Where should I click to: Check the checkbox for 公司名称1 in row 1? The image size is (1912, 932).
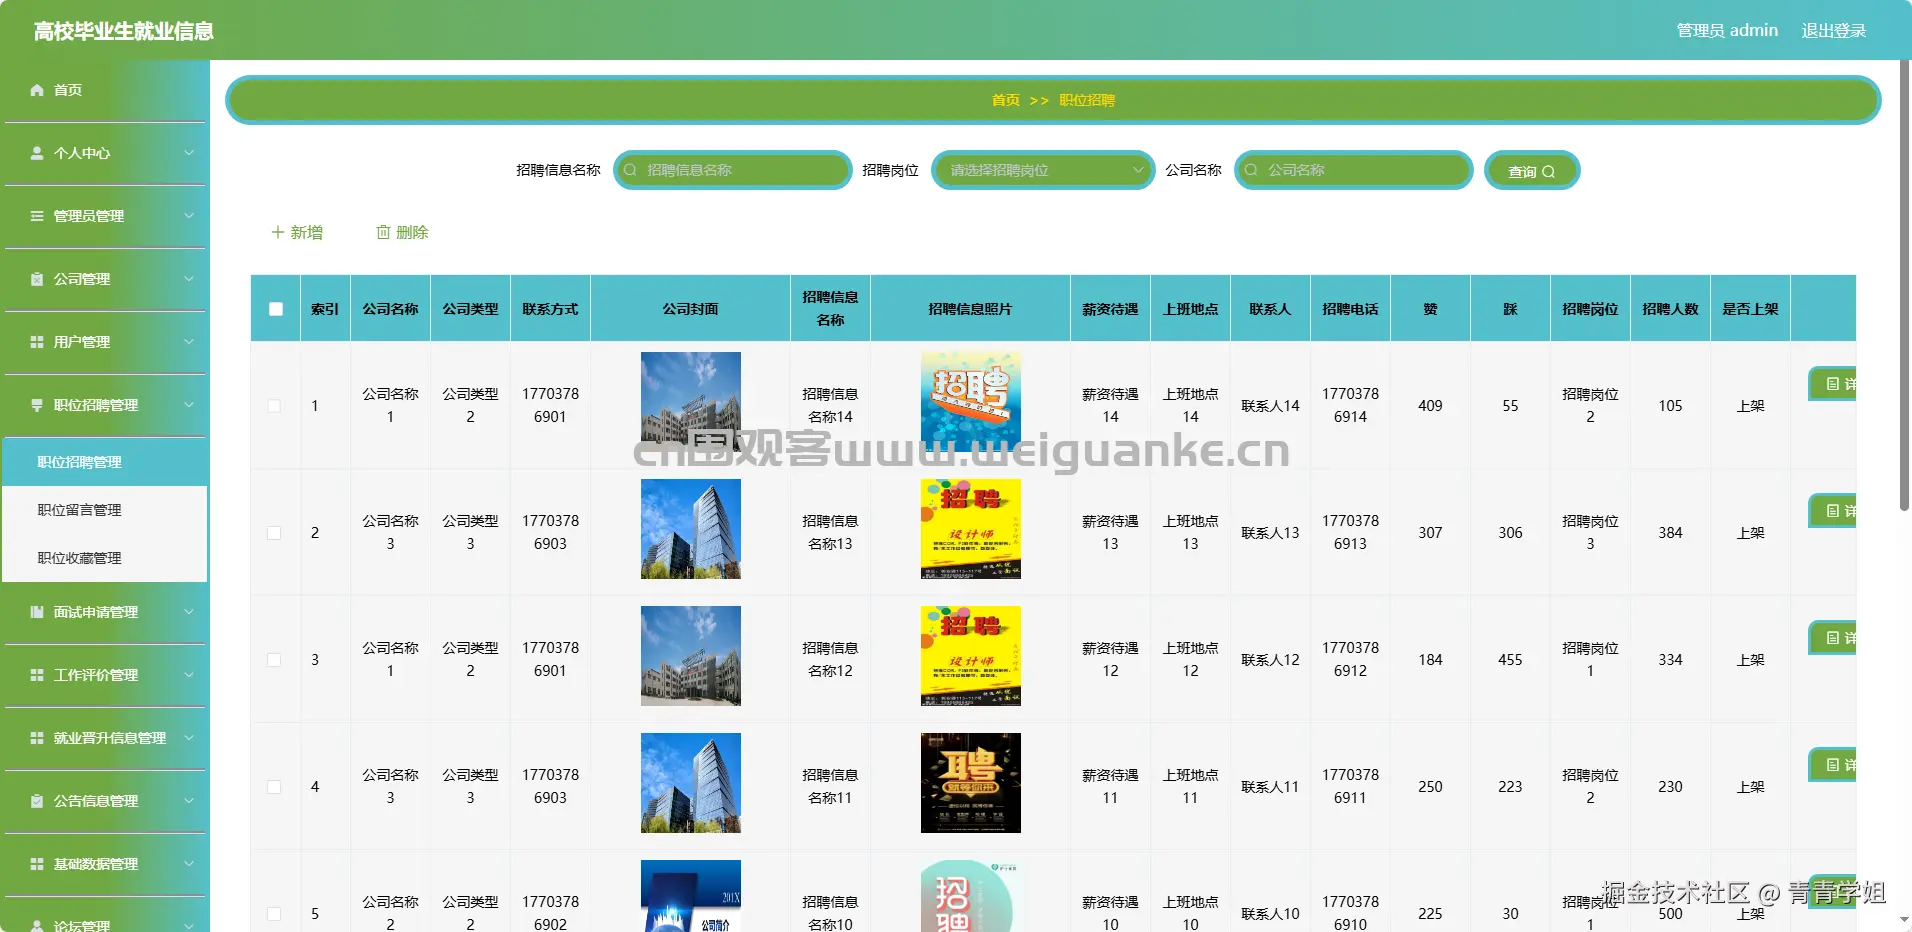(x=275, y=406)
